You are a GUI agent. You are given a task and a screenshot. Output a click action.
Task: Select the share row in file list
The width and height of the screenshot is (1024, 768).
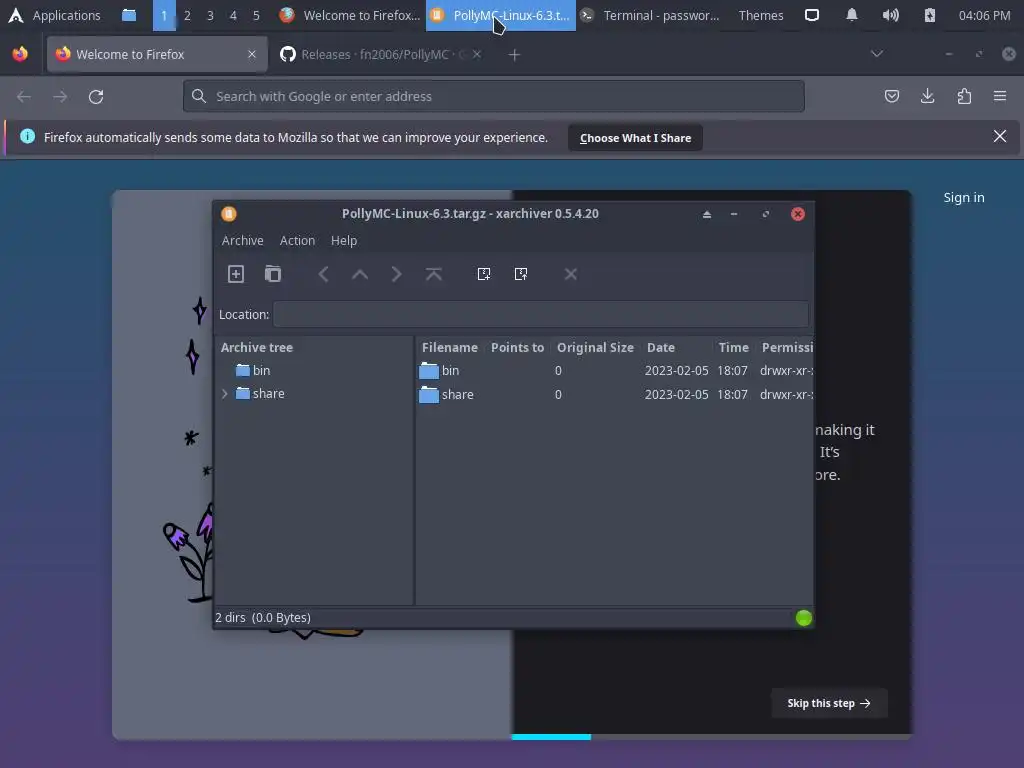coord(615,394)
